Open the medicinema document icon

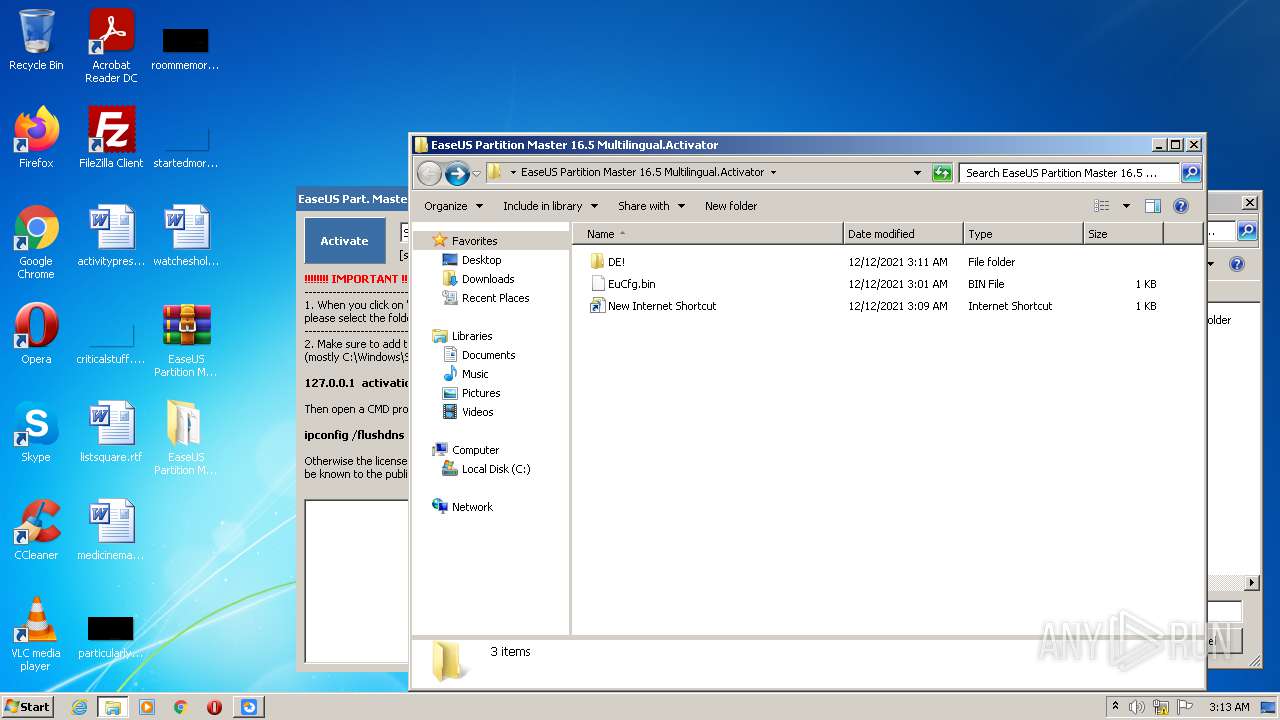pyautogui.click(x=111, y=530)
